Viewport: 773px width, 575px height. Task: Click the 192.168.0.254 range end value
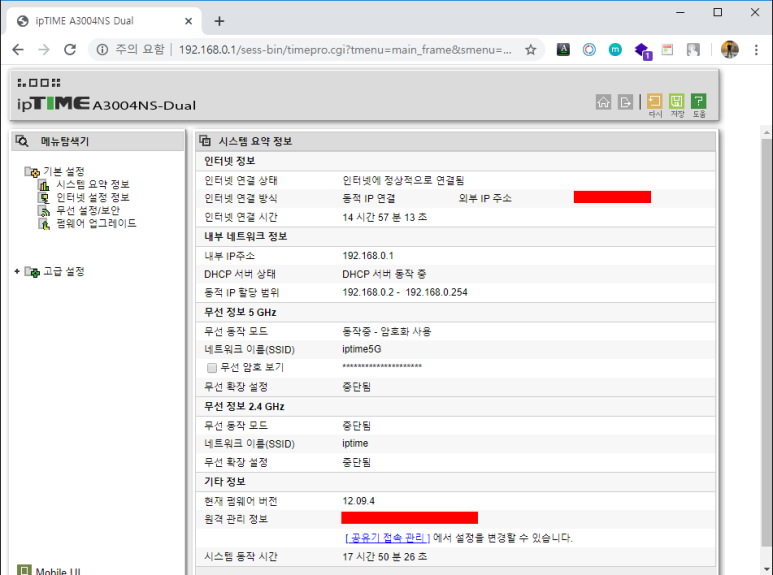coord(436,292)
